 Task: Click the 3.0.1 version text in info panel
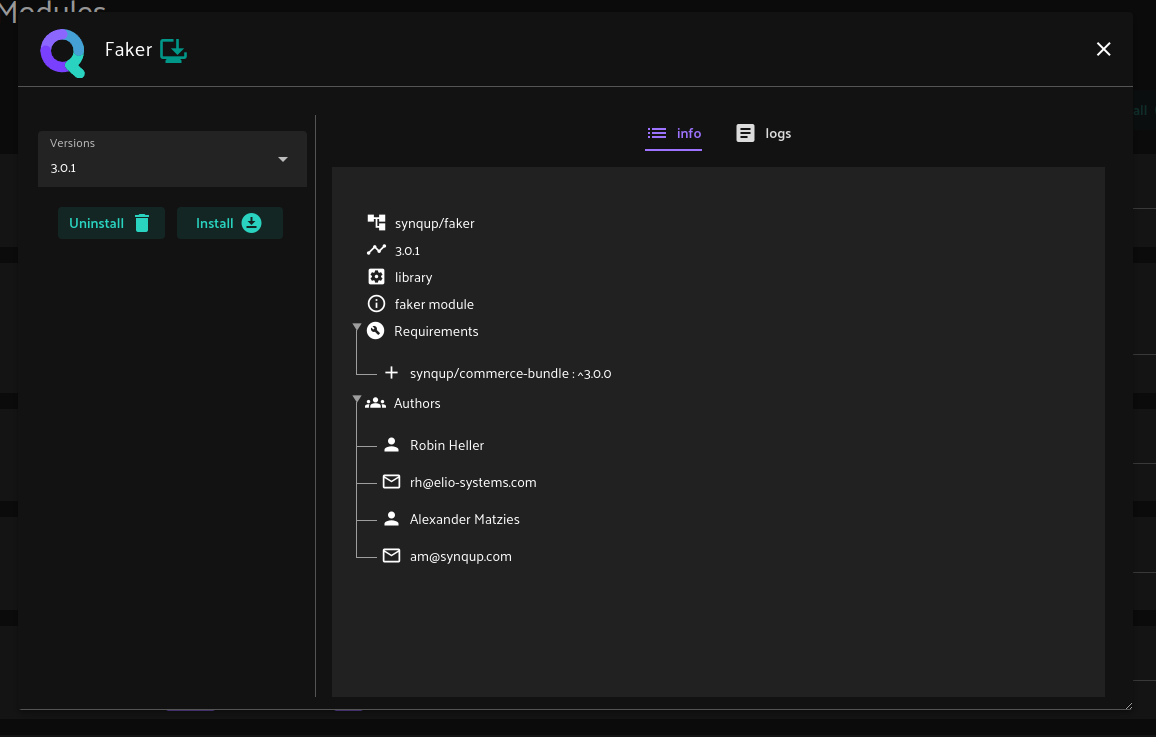[408, 251]
